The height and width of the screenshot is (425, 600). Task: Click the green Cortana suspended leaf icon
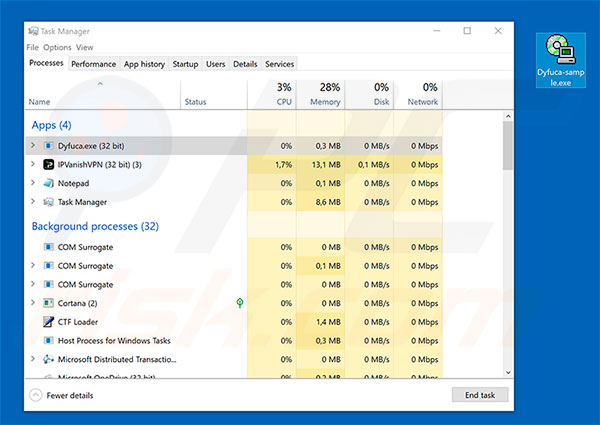[x=240, y=303]
